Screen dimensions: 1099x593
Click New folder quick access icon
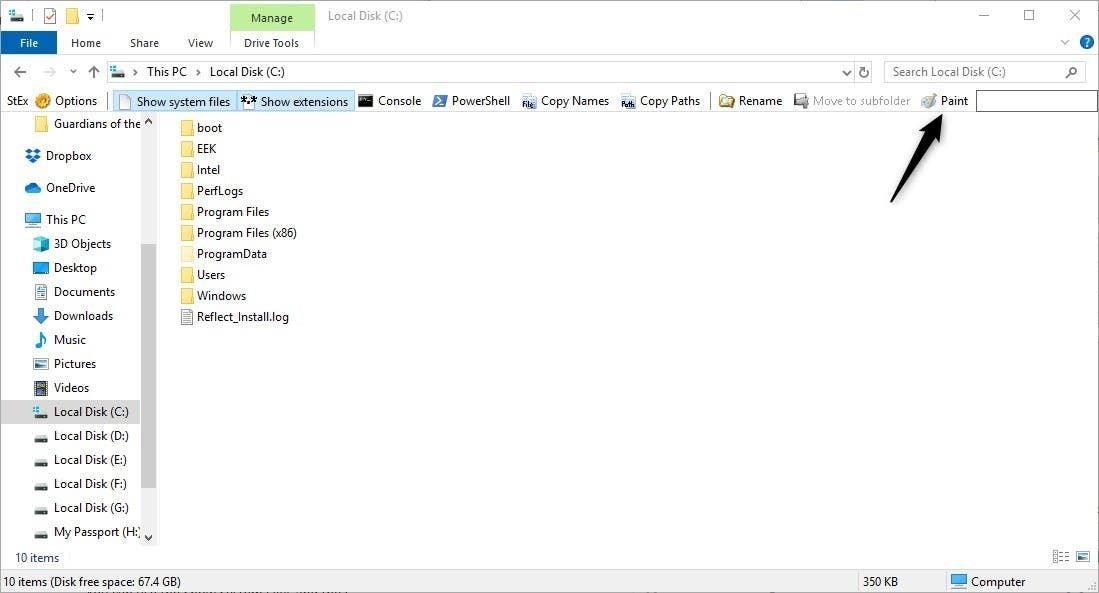72,15
